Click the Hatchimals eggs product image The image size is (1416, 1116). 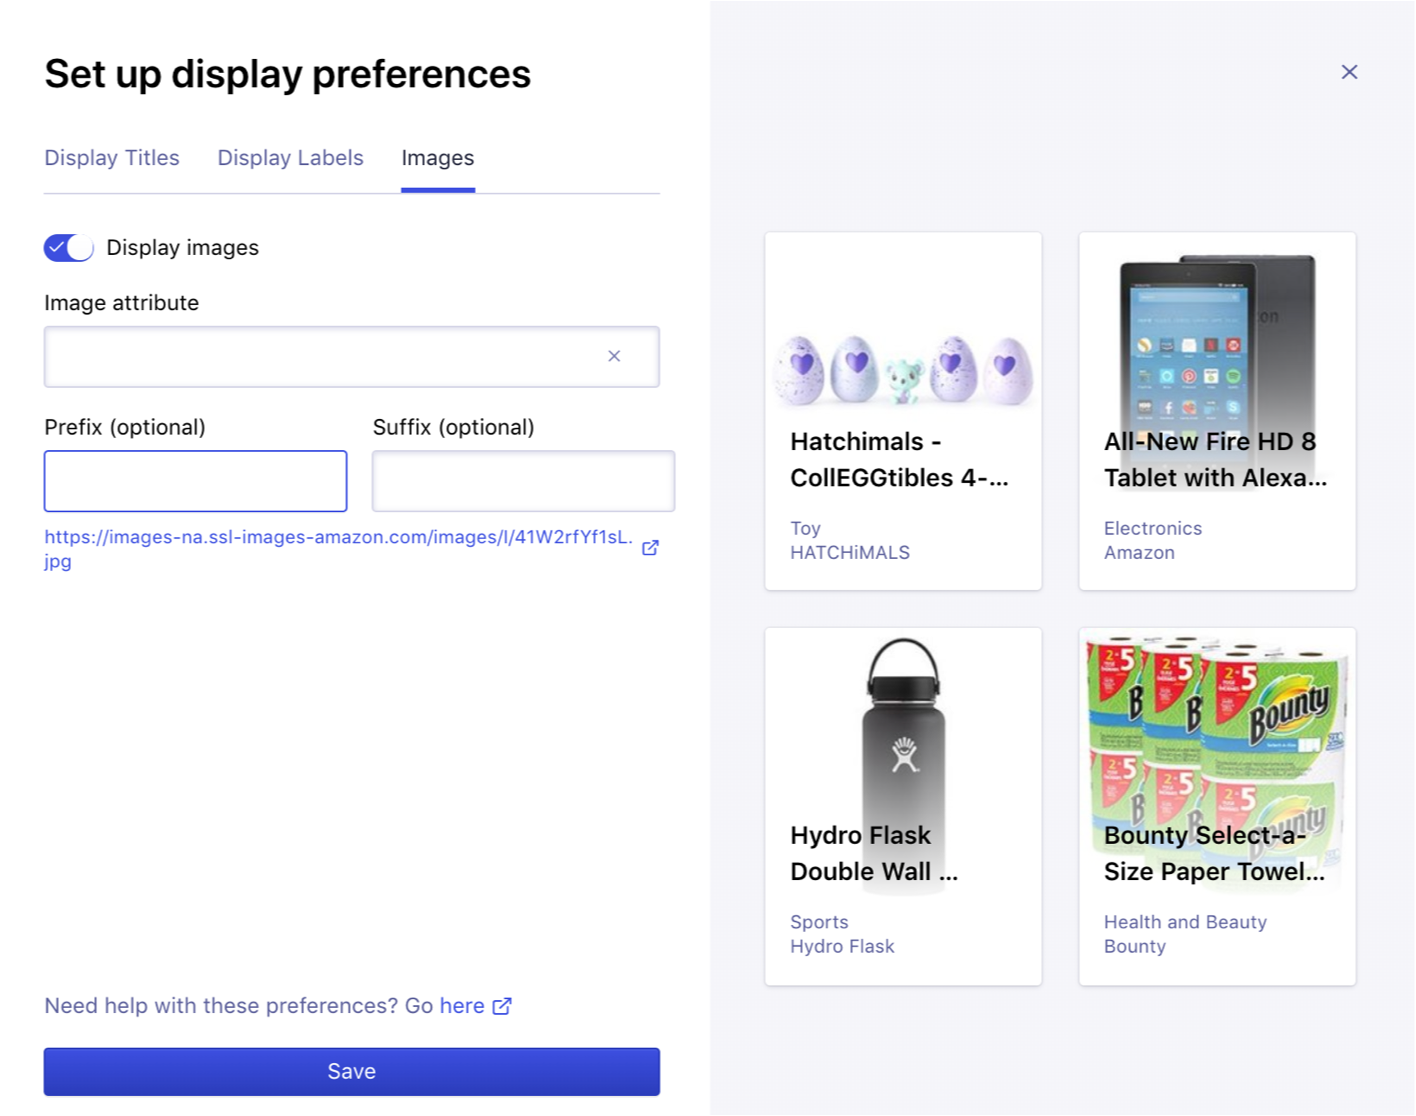point(903,368)
